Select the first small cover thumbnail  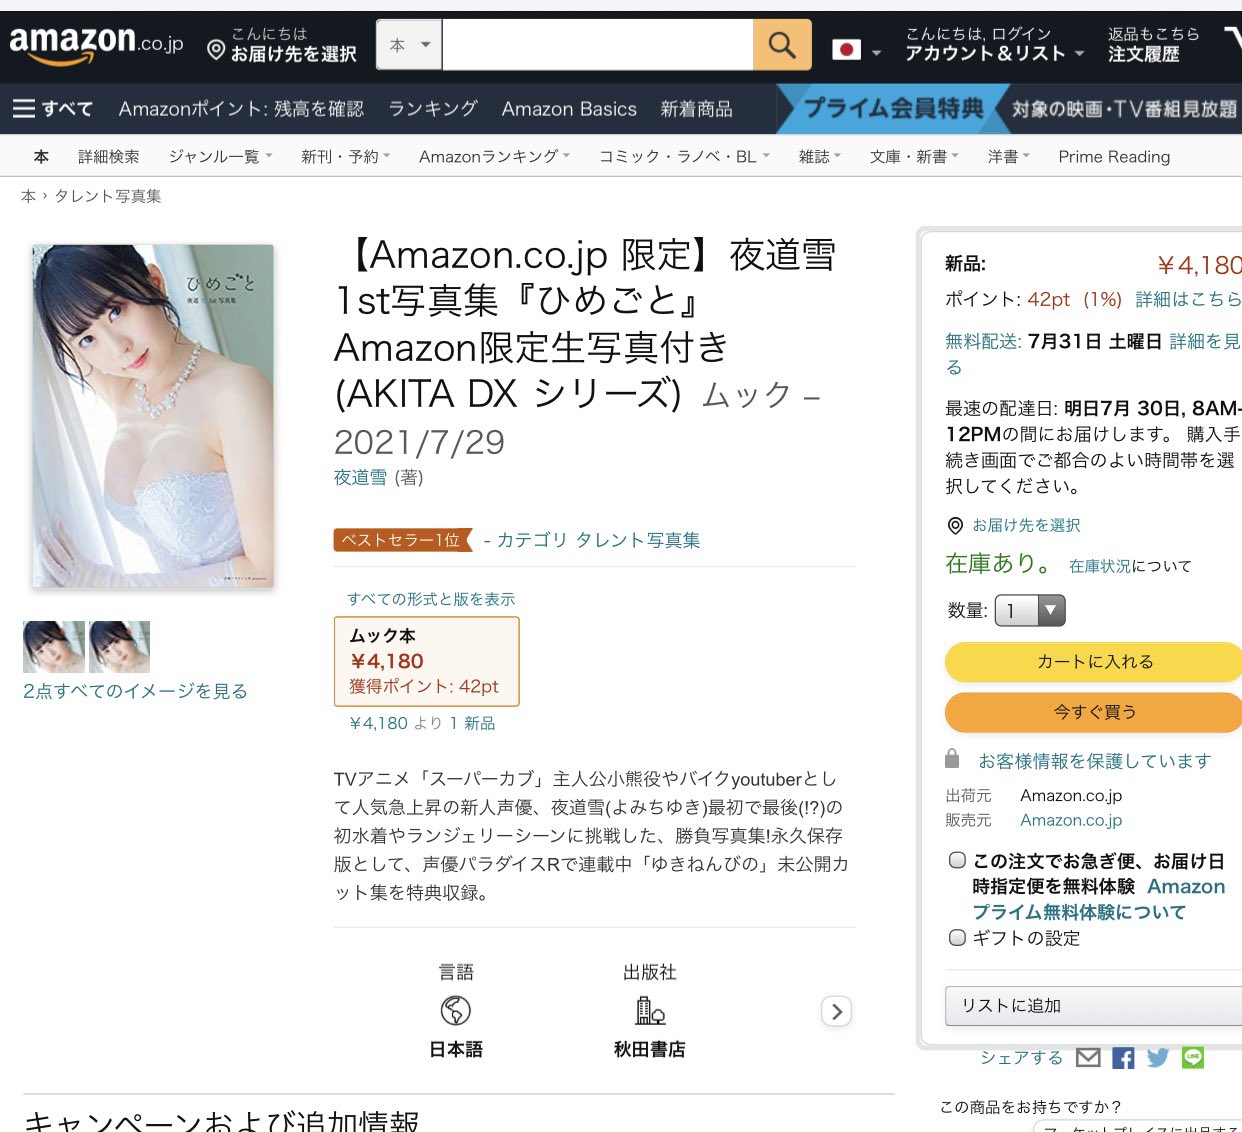[x=54, y=647]
